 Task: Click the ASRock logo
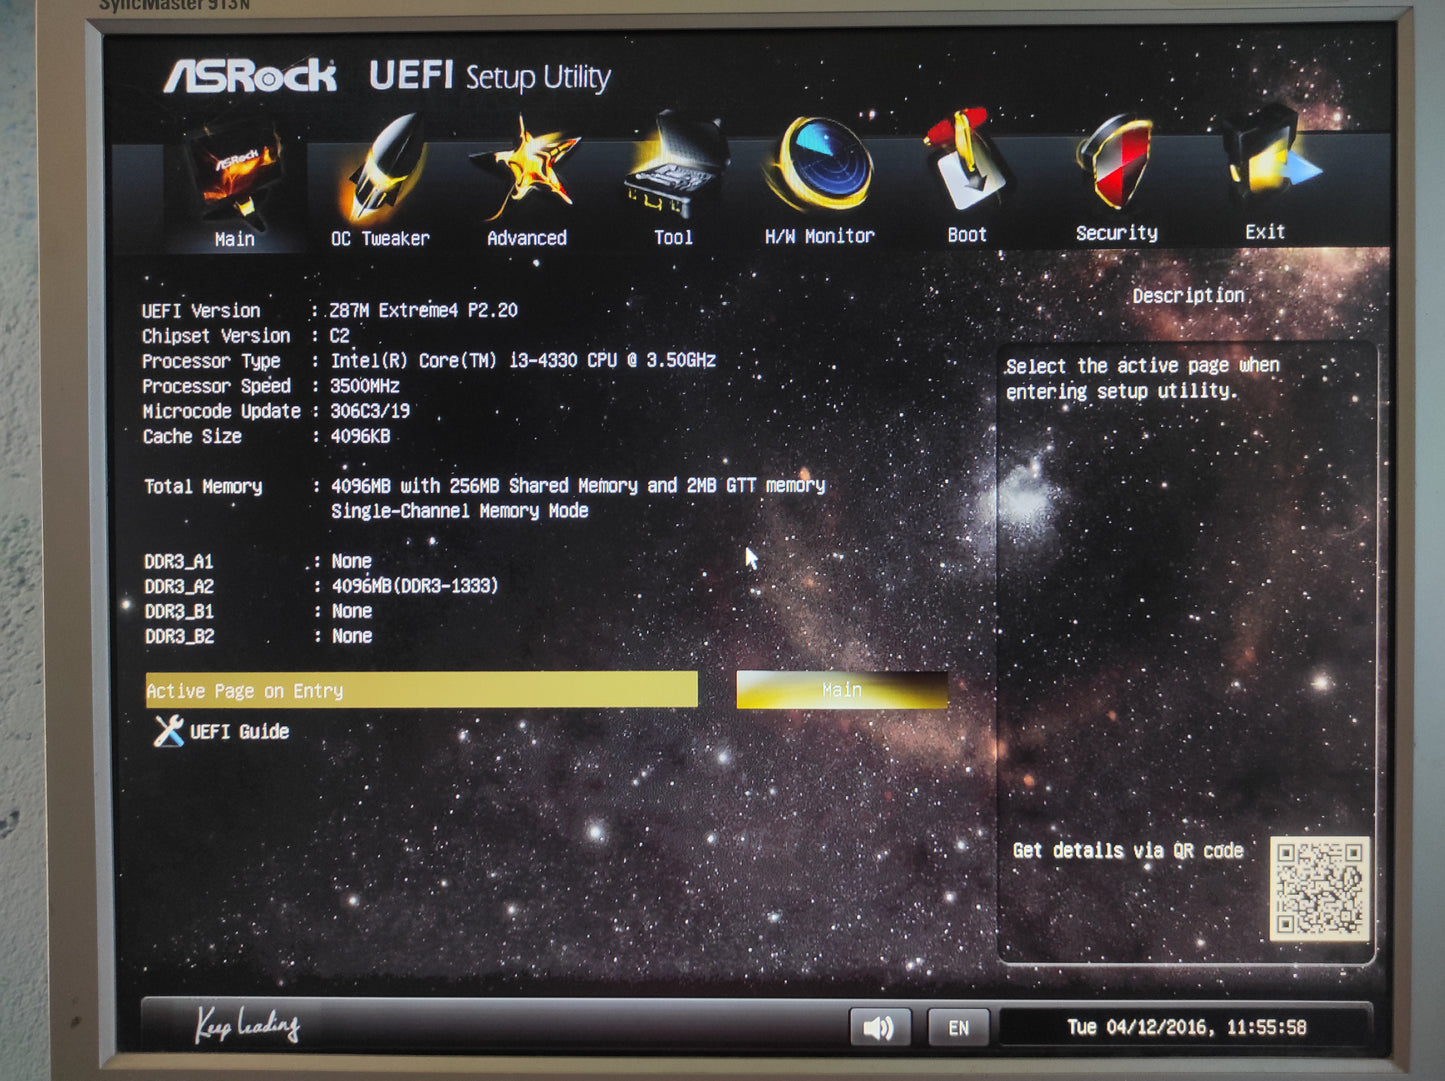click(x=250, y=76)
